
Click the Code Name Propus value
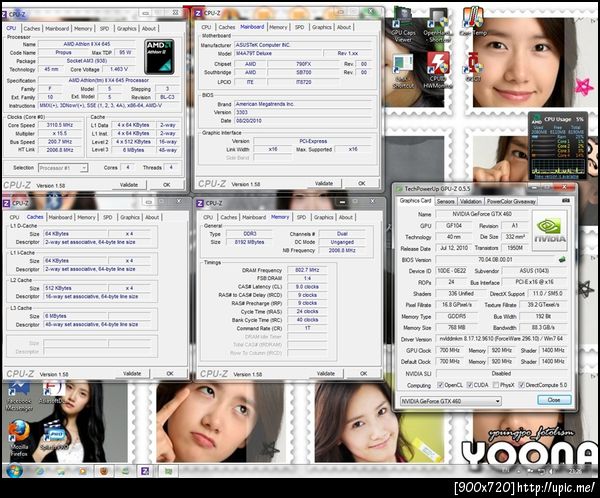click(63, 52)
